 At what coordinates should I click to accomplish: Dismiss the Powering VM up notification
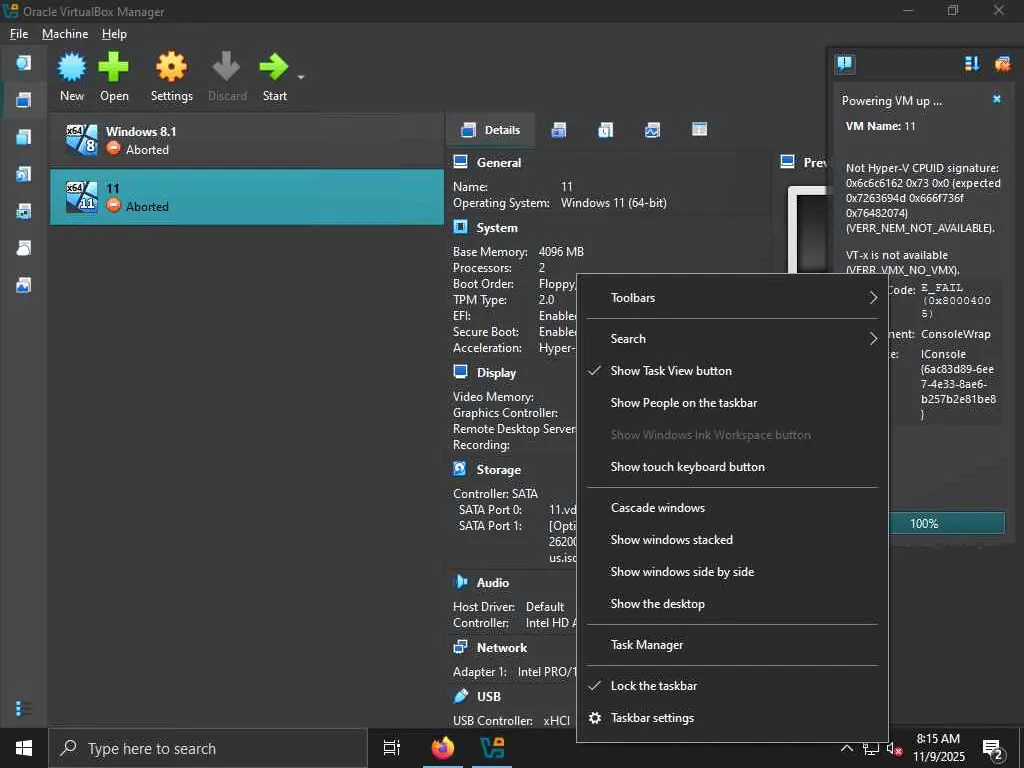pyautogui.click(x=997, y=99)
